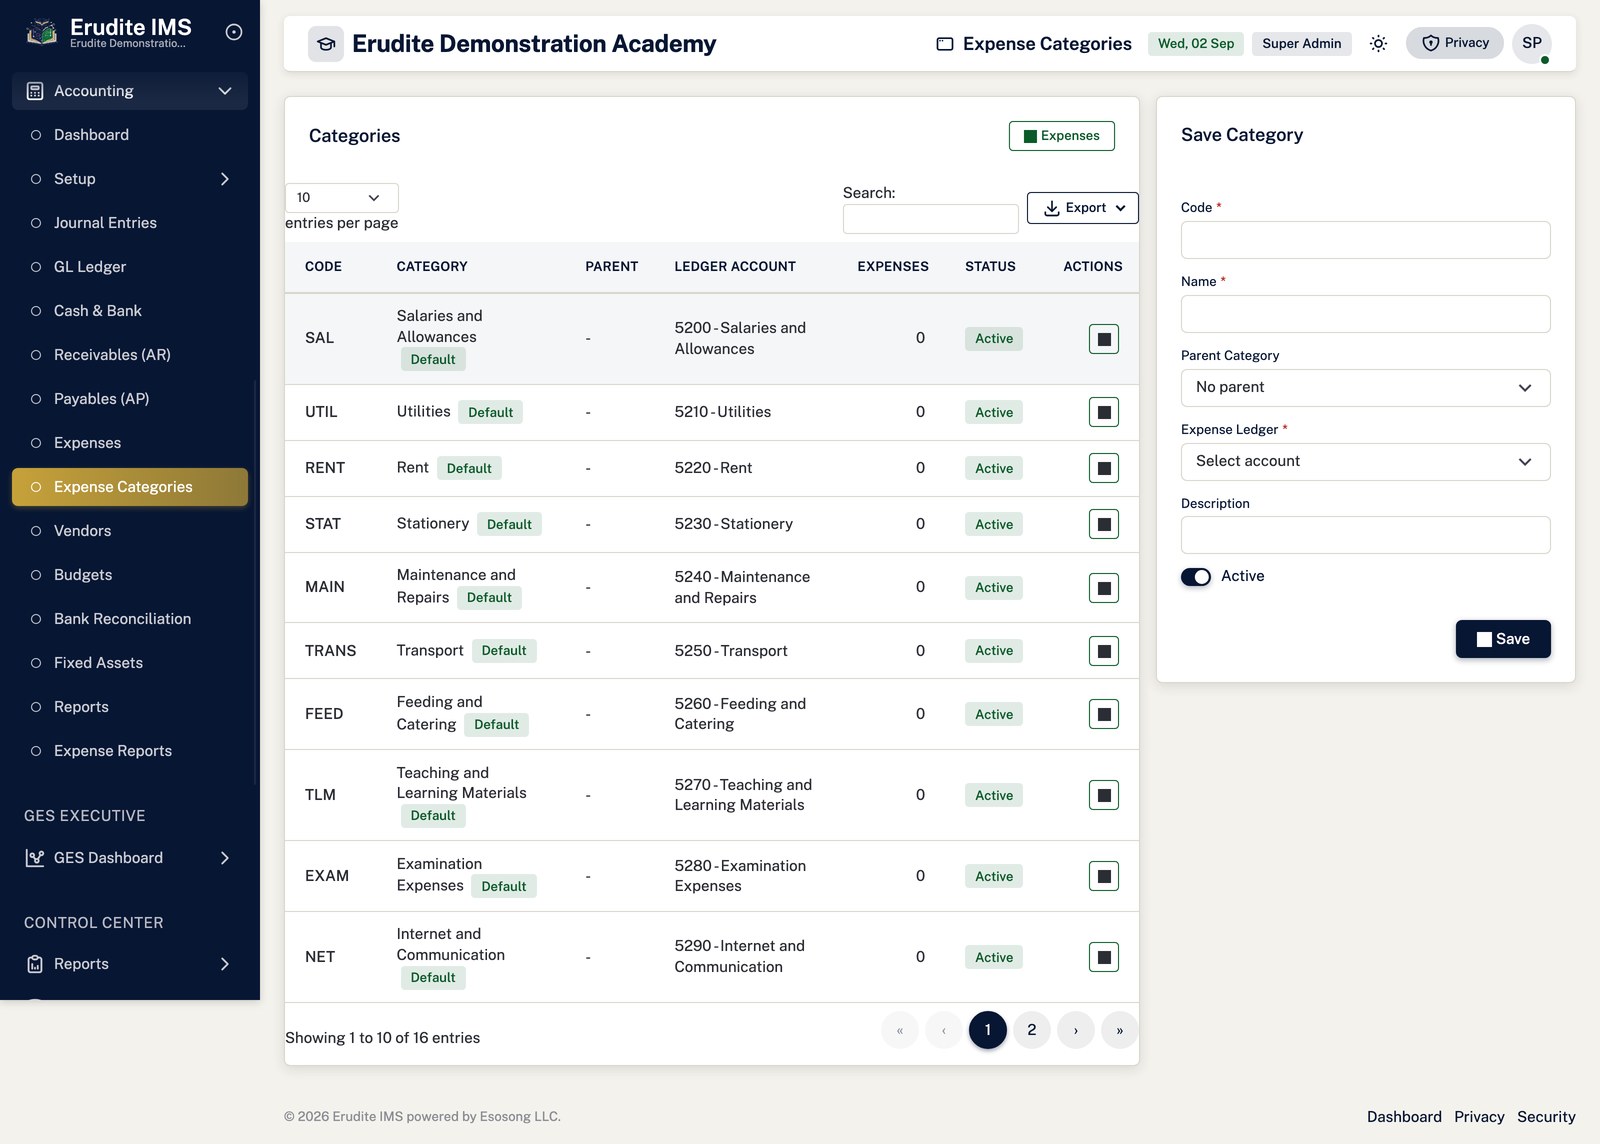Open the SP user avatar menu

[x=1532, y=43]
